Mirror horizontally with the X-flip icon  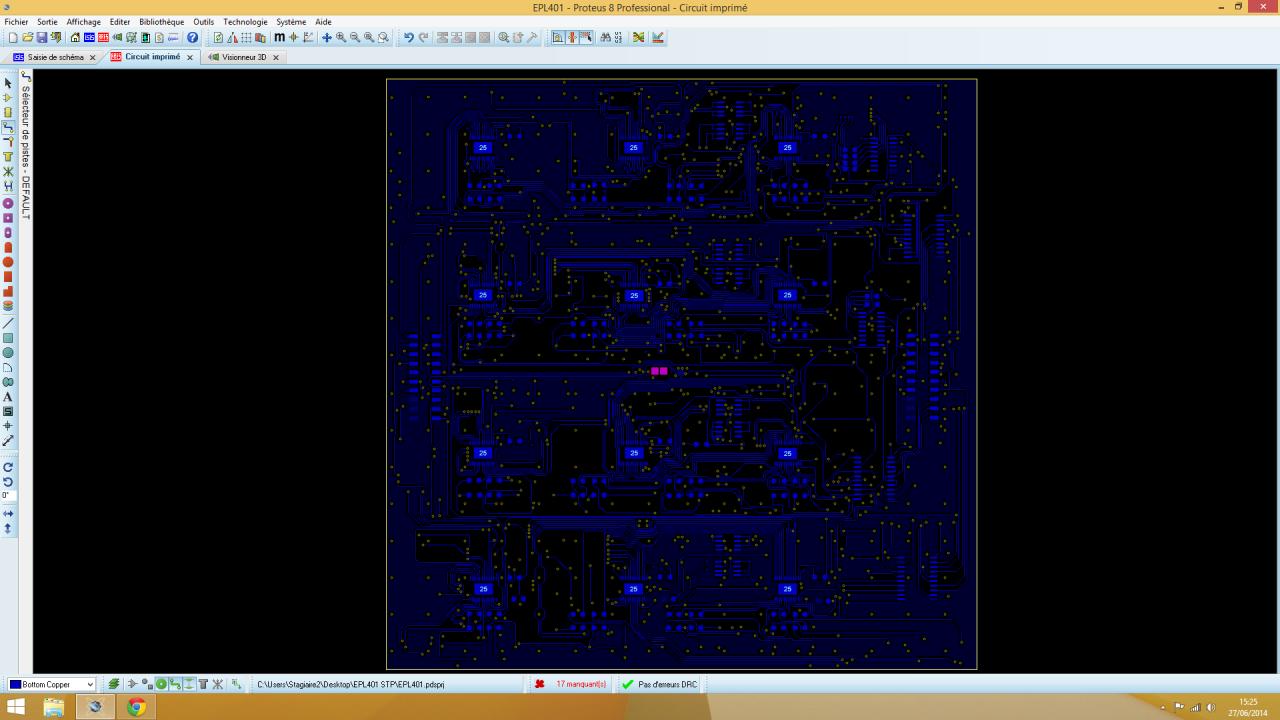coord(8,514)
